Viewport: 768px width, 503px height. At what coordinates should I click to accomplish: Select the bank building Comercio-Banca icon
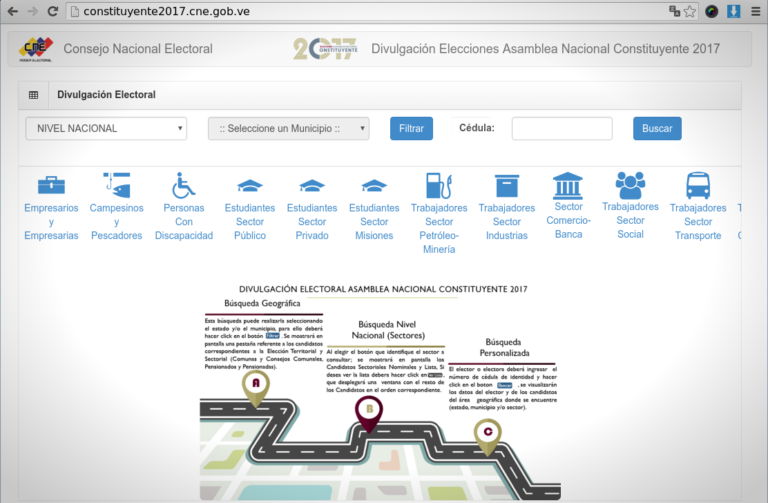tap(568, 185)
